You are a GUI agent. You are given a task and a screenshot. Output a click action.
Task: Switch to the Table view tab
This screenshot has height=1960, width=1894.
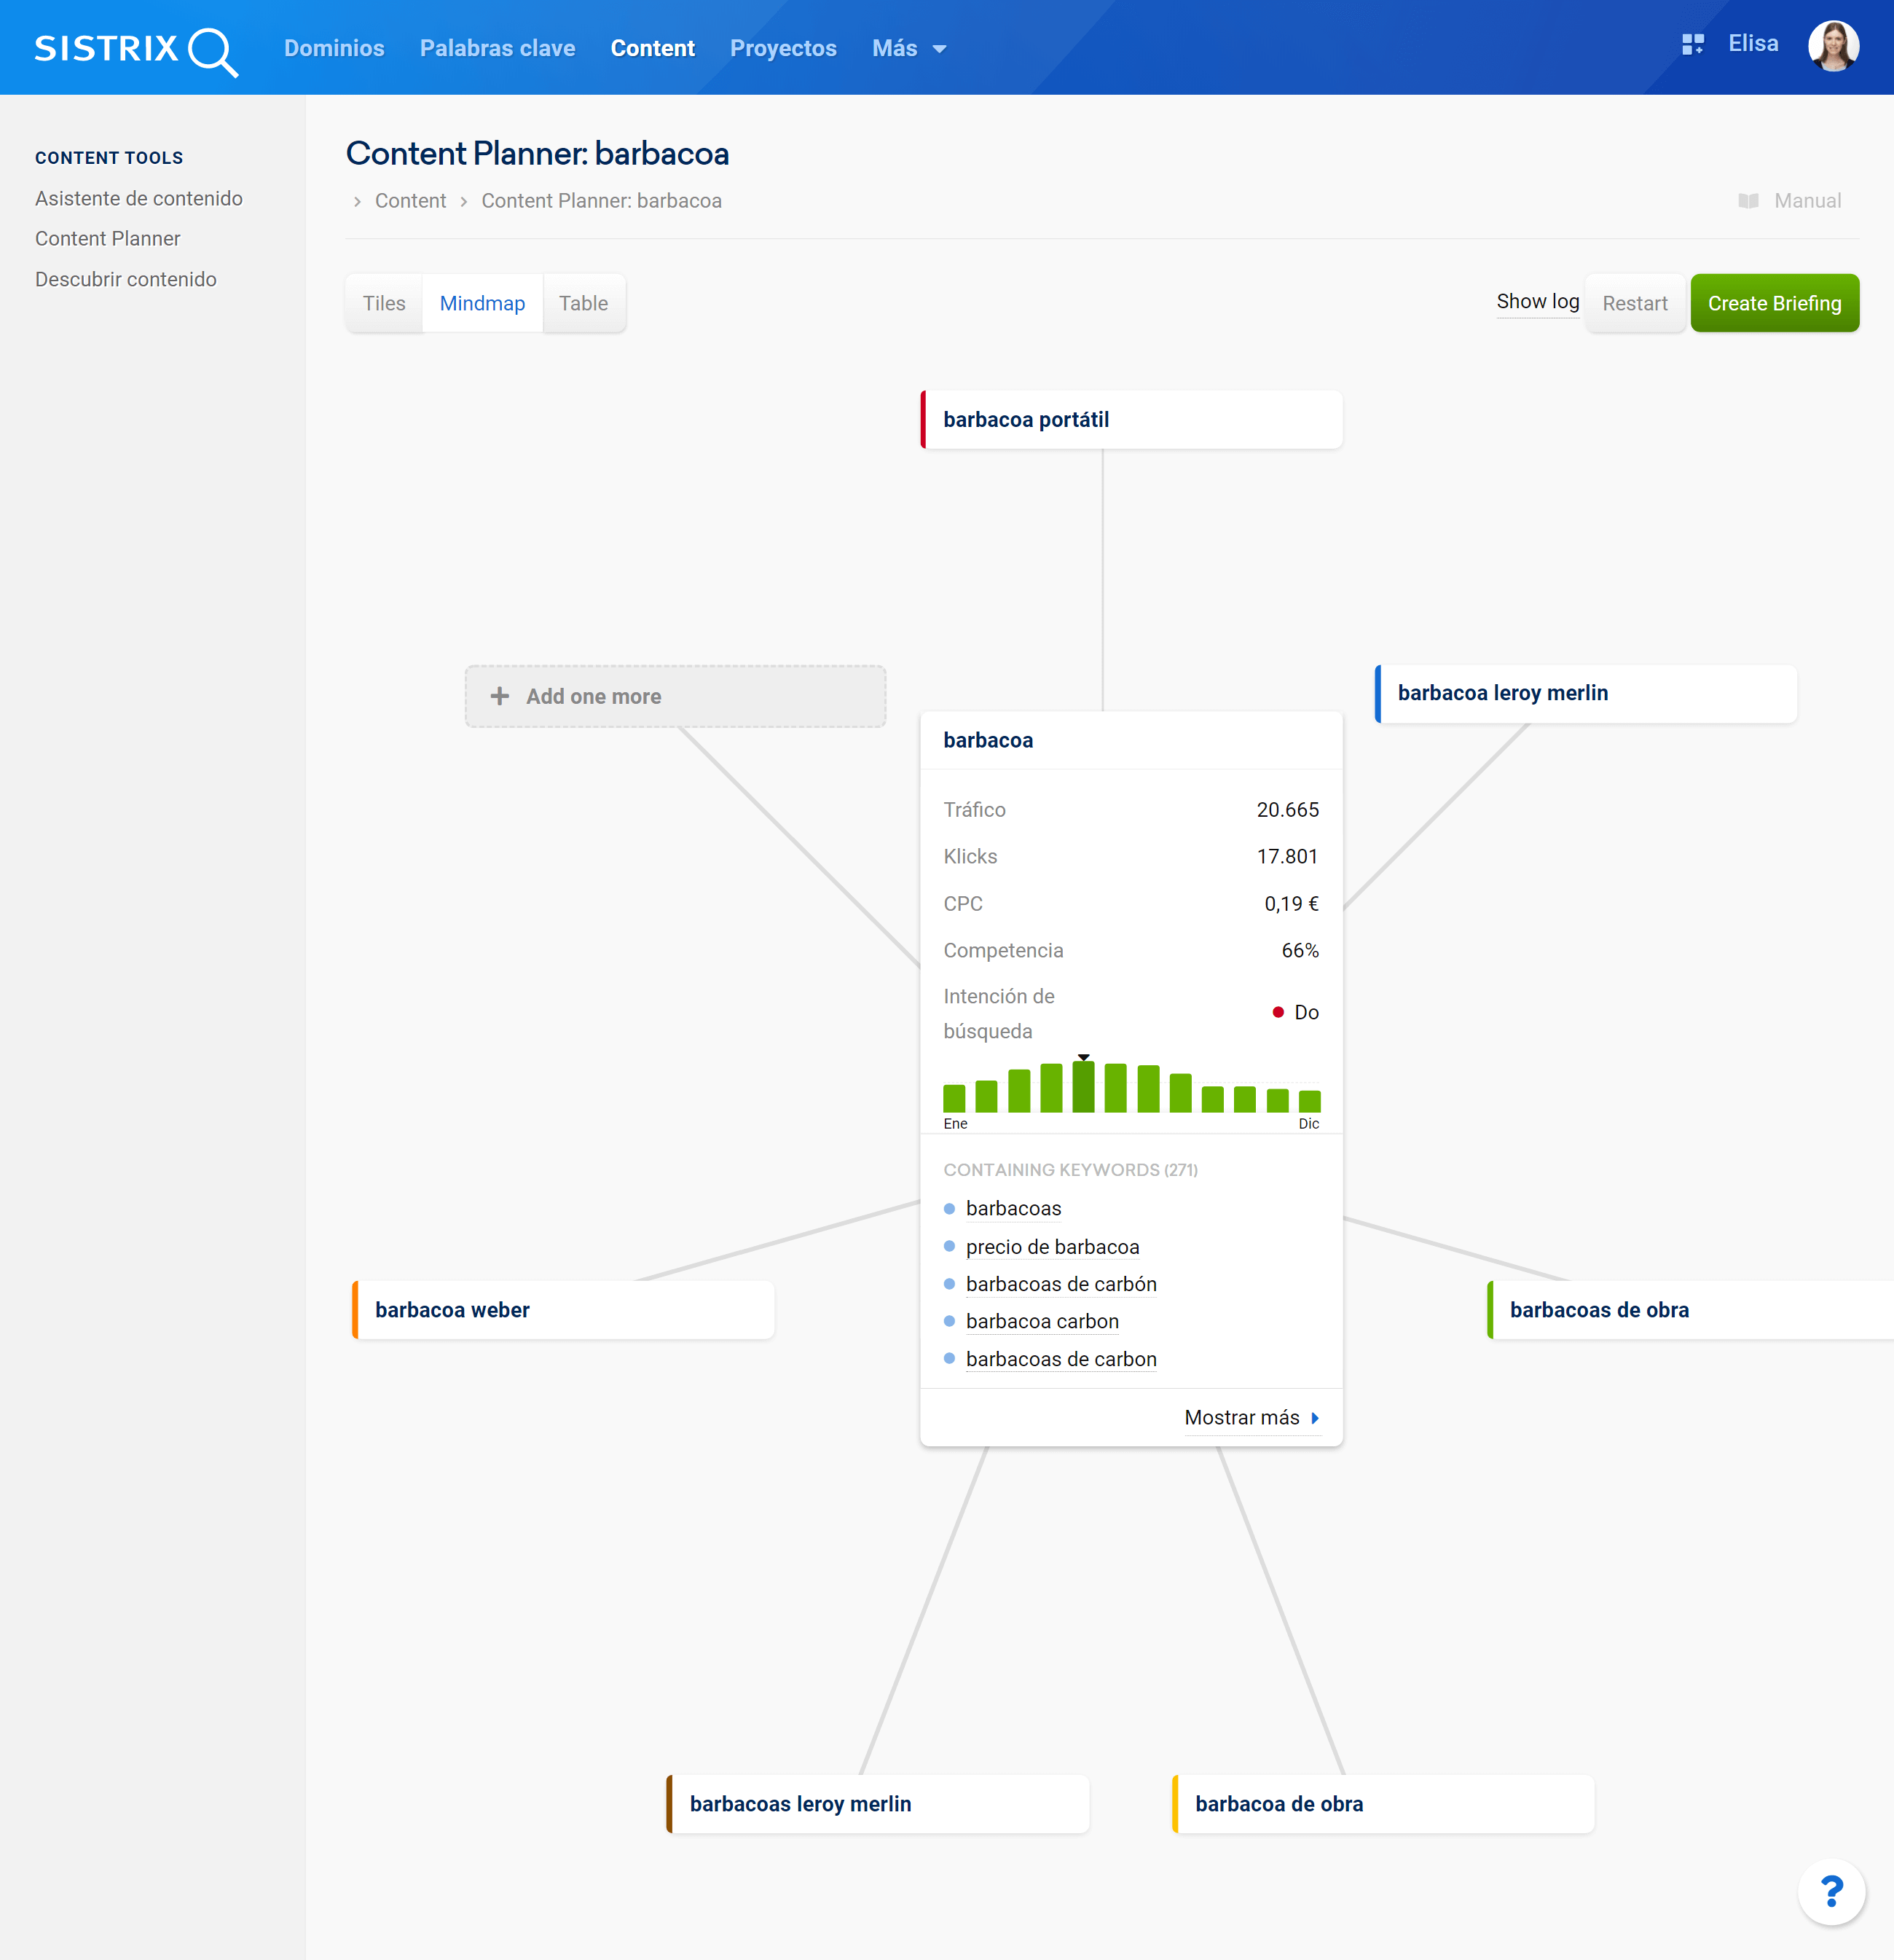click(x=583, y=303)
